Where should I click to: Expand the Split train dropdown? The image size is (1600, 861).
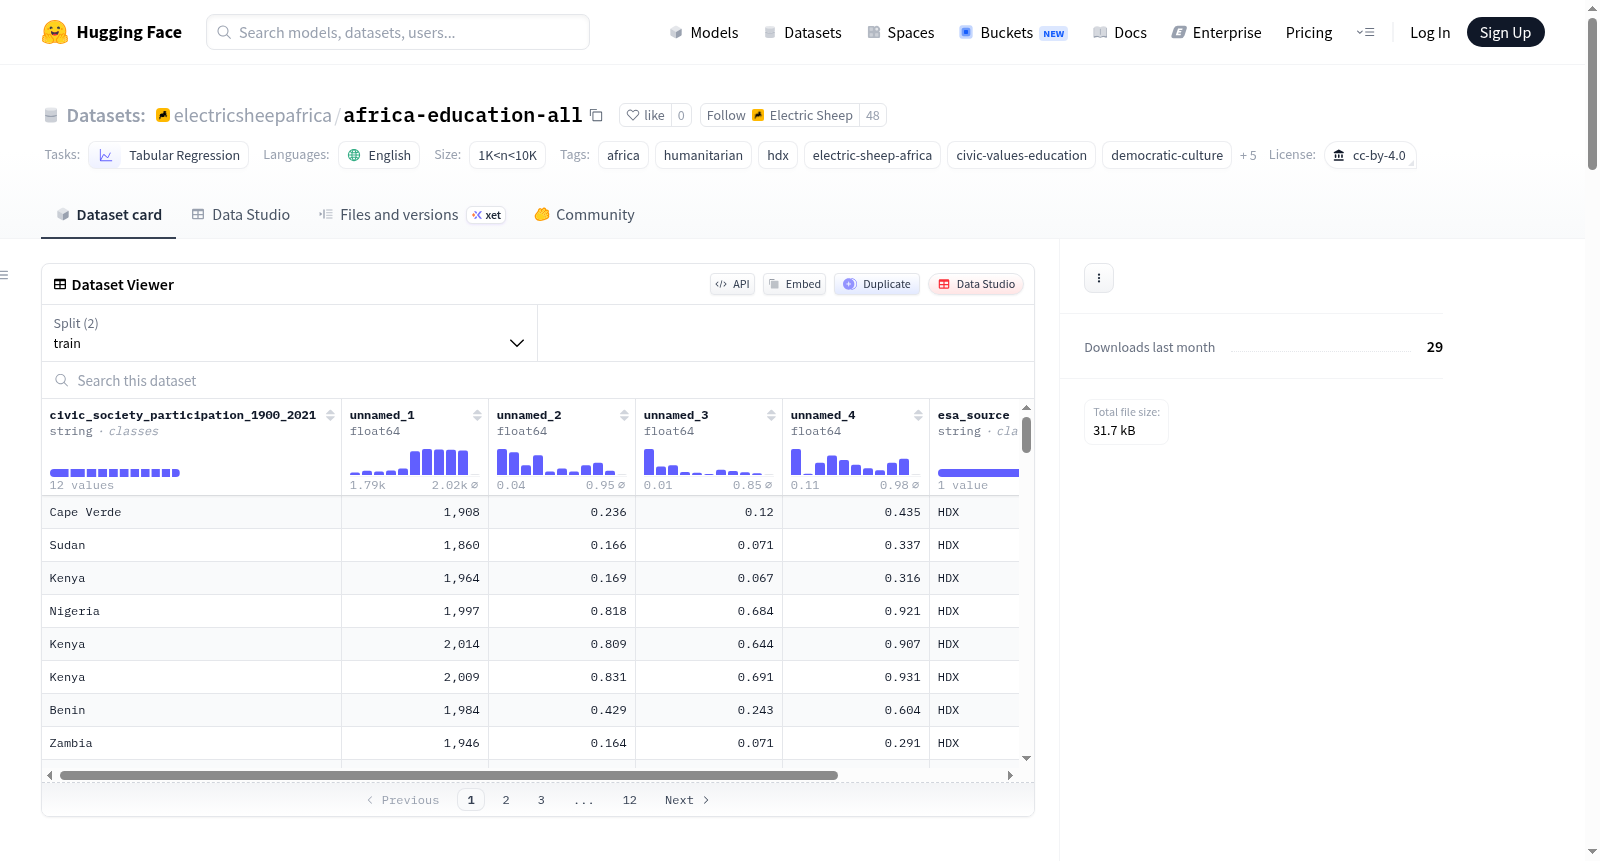click(x=290, y=333)
